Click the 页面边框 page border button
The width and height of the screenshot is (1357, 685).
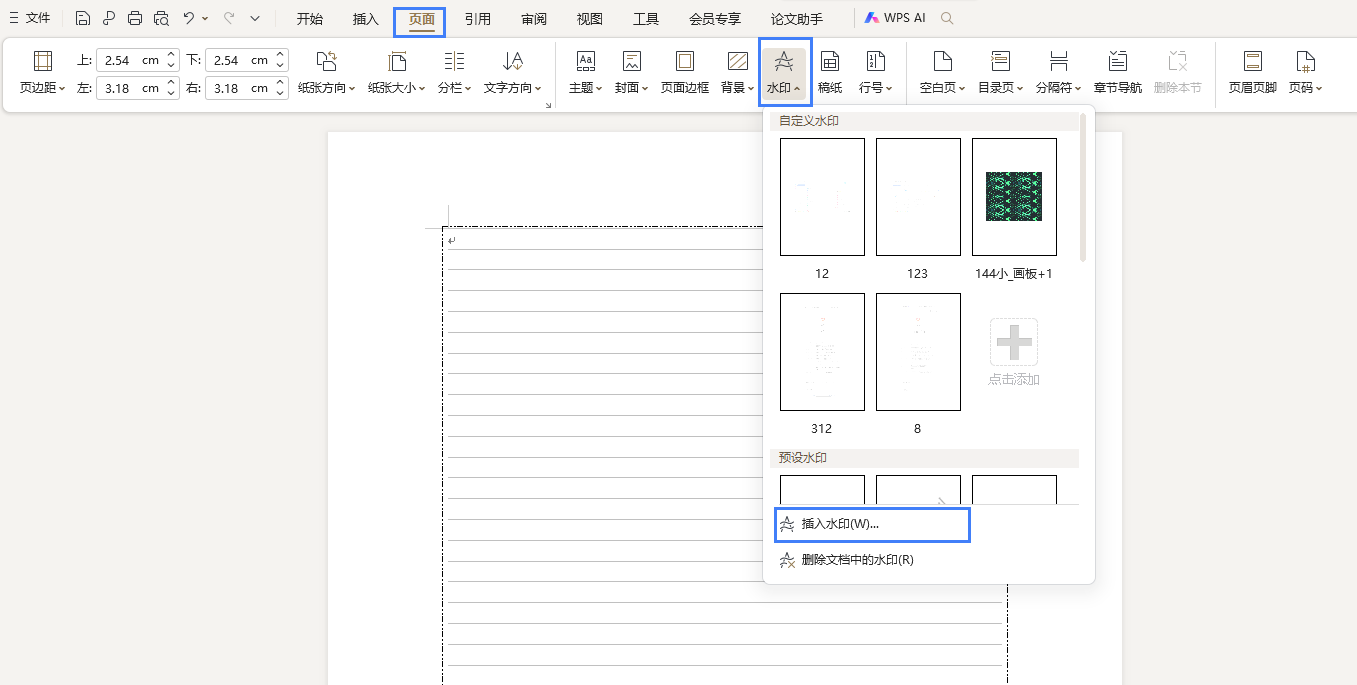(x=685, y=73)
